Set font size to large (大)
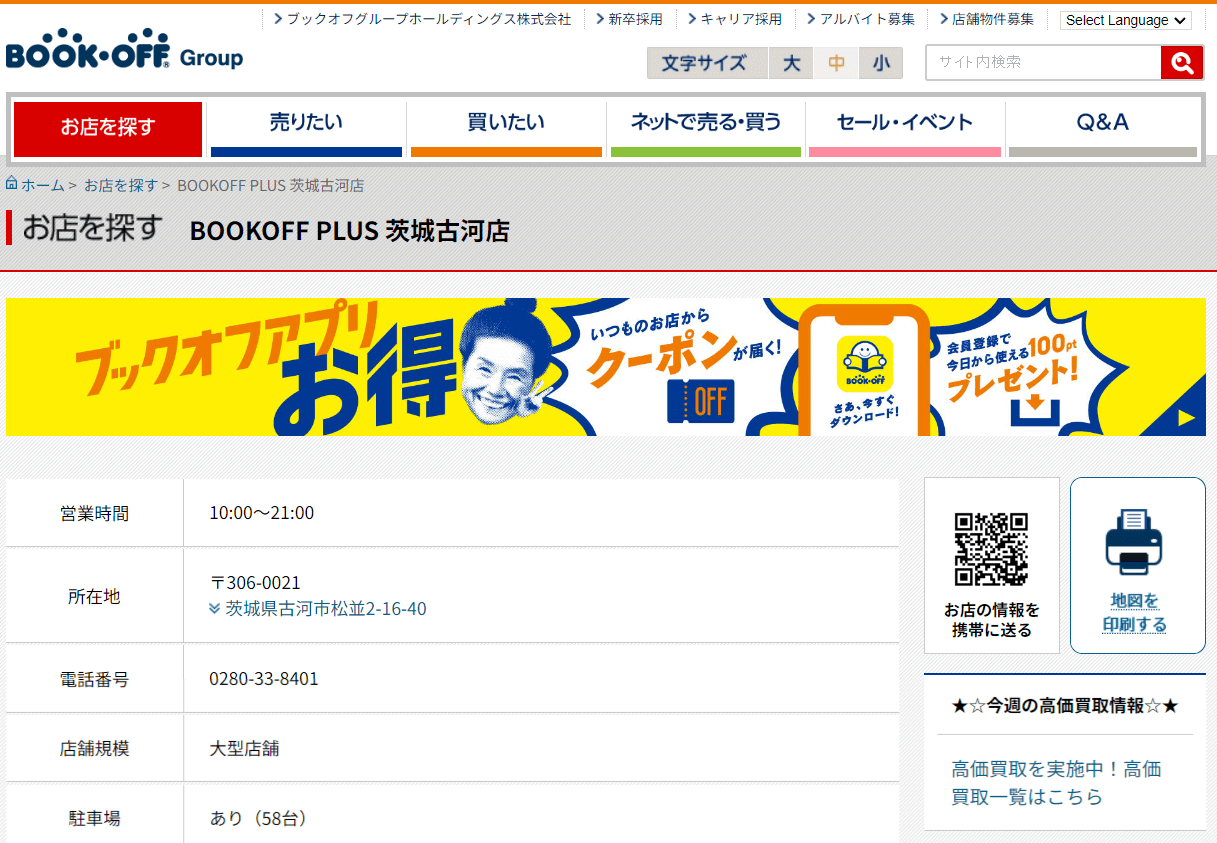The width and height of the screenshot is (1217, 843). 791,63
